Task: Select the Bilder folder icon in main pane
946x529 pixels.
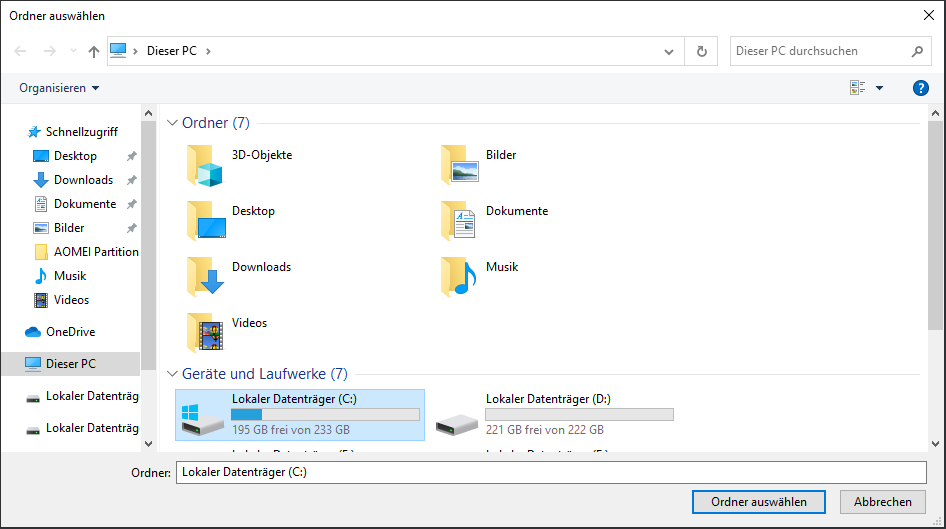Action: pos(460,163)
